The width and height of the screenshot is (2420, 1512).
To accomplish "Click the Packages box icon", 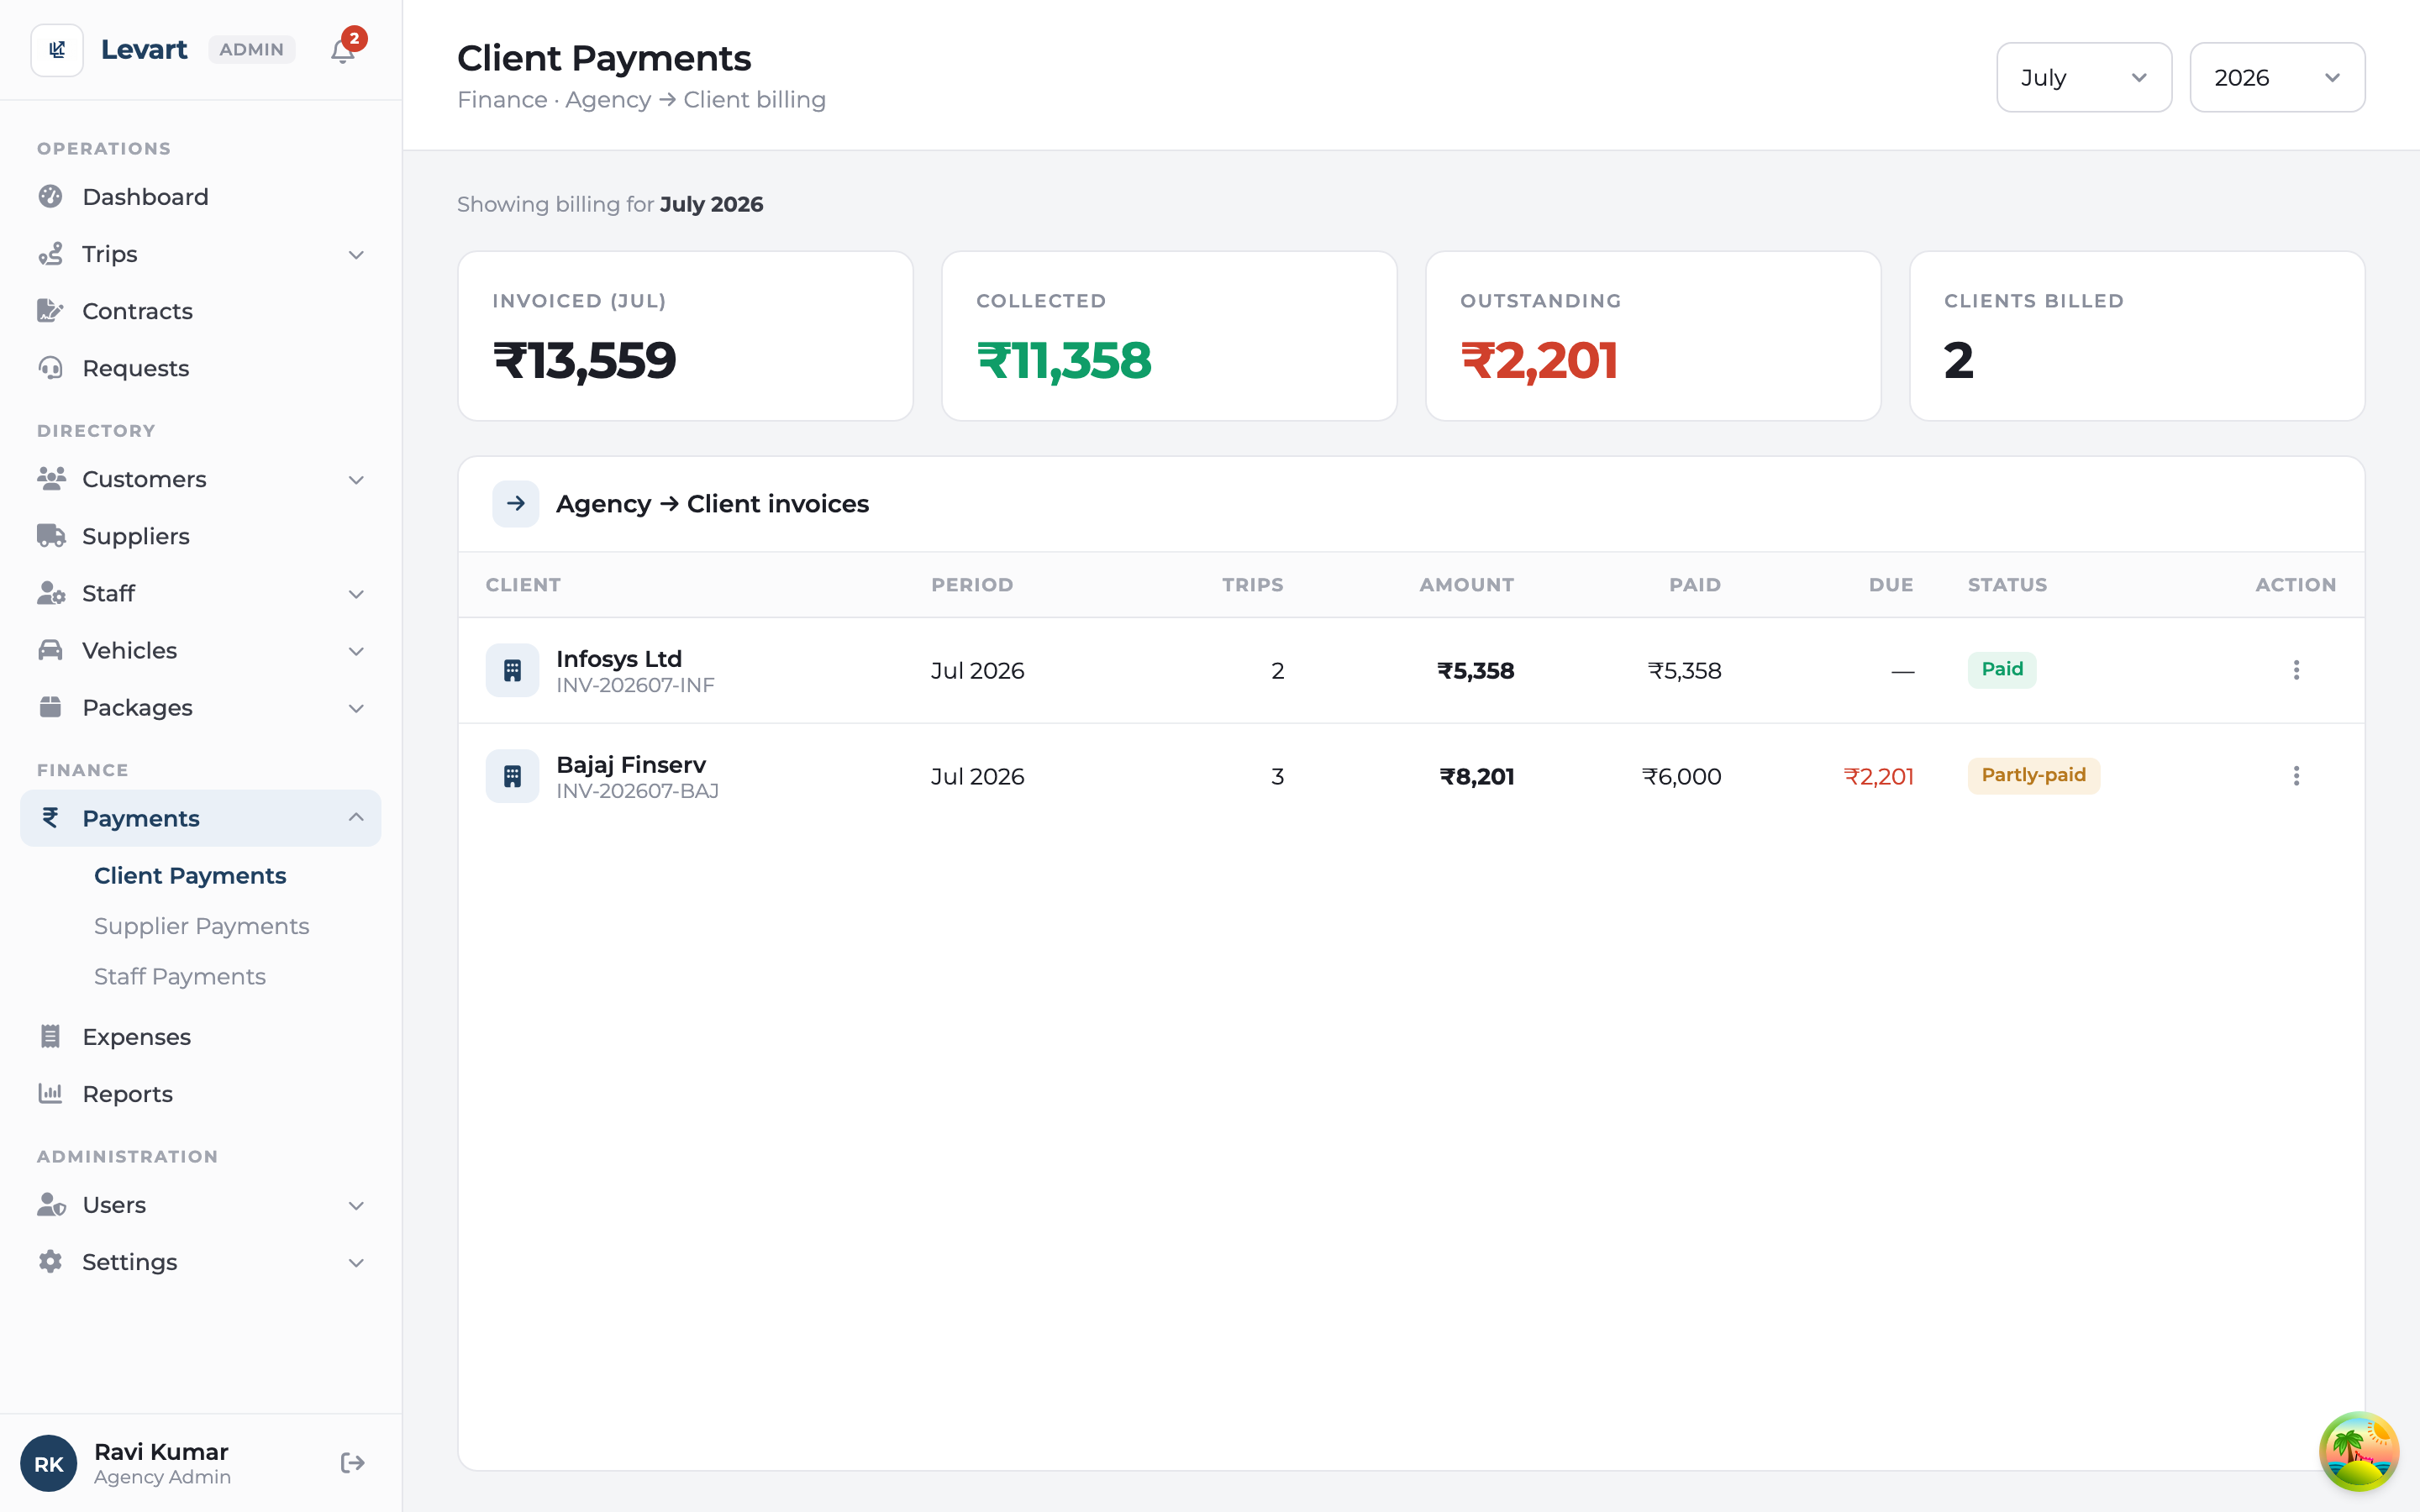I will pyautogui.click(x=51, y=707).
